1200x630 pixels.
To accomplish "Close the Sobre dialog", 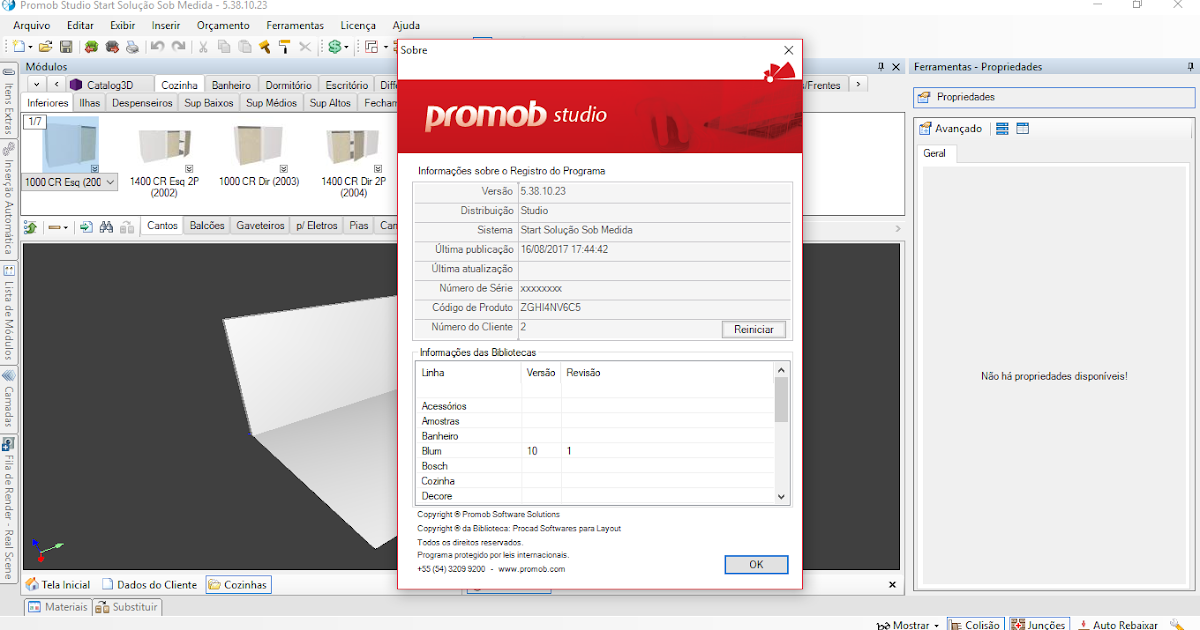I will (x=789, y=50).
